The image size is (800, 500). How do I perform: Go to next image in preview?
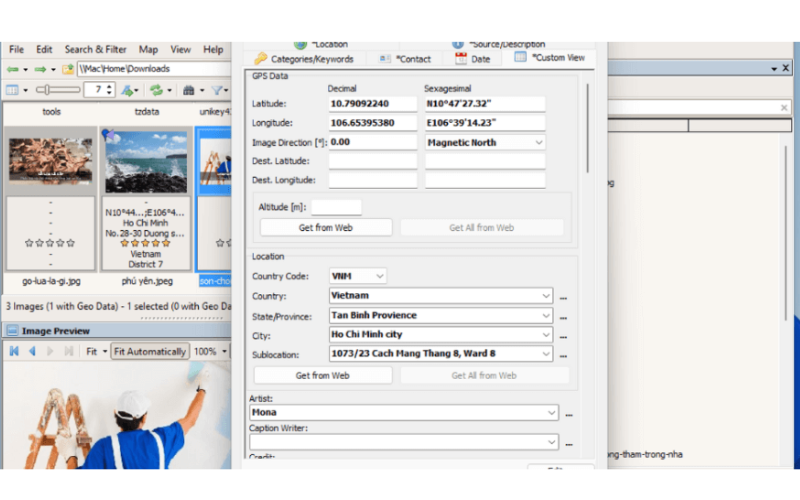coord(50,351)
